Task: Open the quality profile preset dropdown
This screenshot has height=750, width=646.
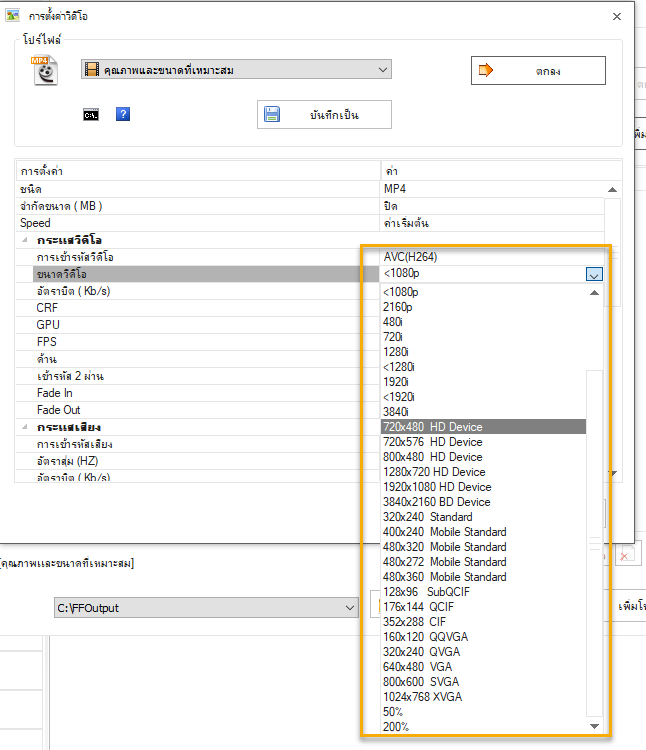Action: click(383, 70)
